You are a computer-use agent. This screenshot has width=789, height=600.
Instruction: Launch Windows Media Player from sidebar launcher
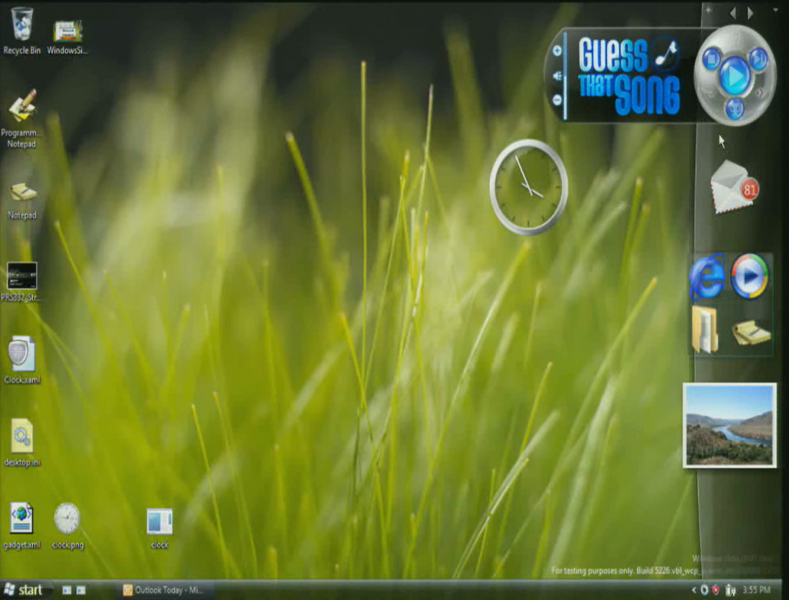coord(749,276)
